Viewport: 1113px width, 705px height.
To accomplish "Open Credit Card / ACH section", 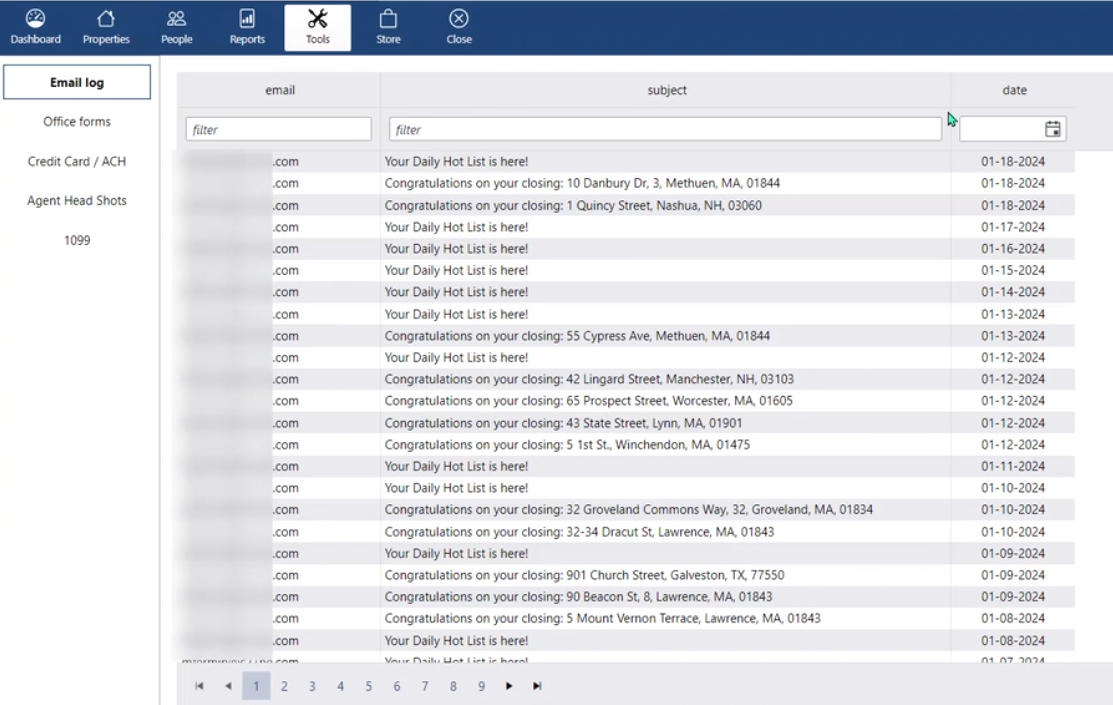I will click(x=77, y=161).
